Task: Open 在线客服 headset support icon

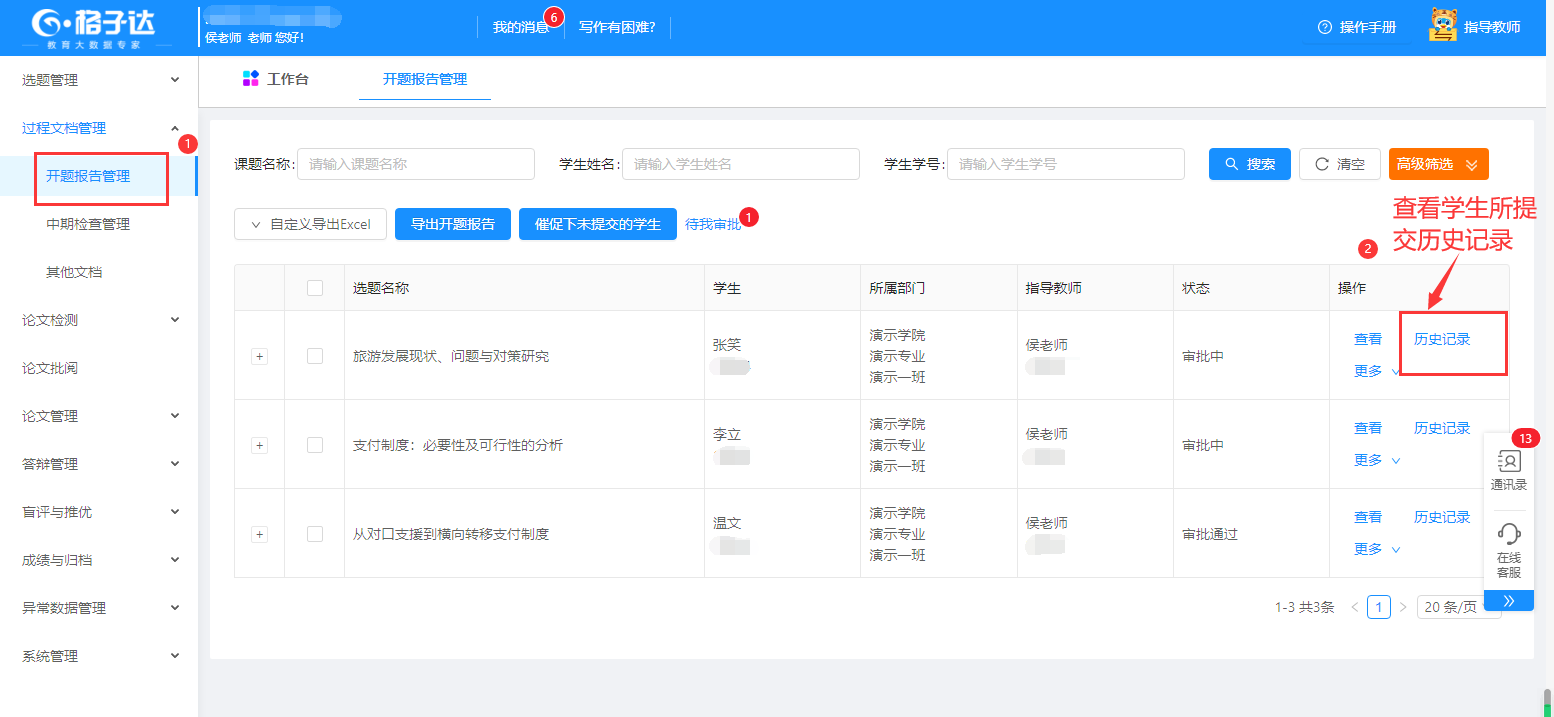Action: pyautogui.click(x=1508, y=534)
